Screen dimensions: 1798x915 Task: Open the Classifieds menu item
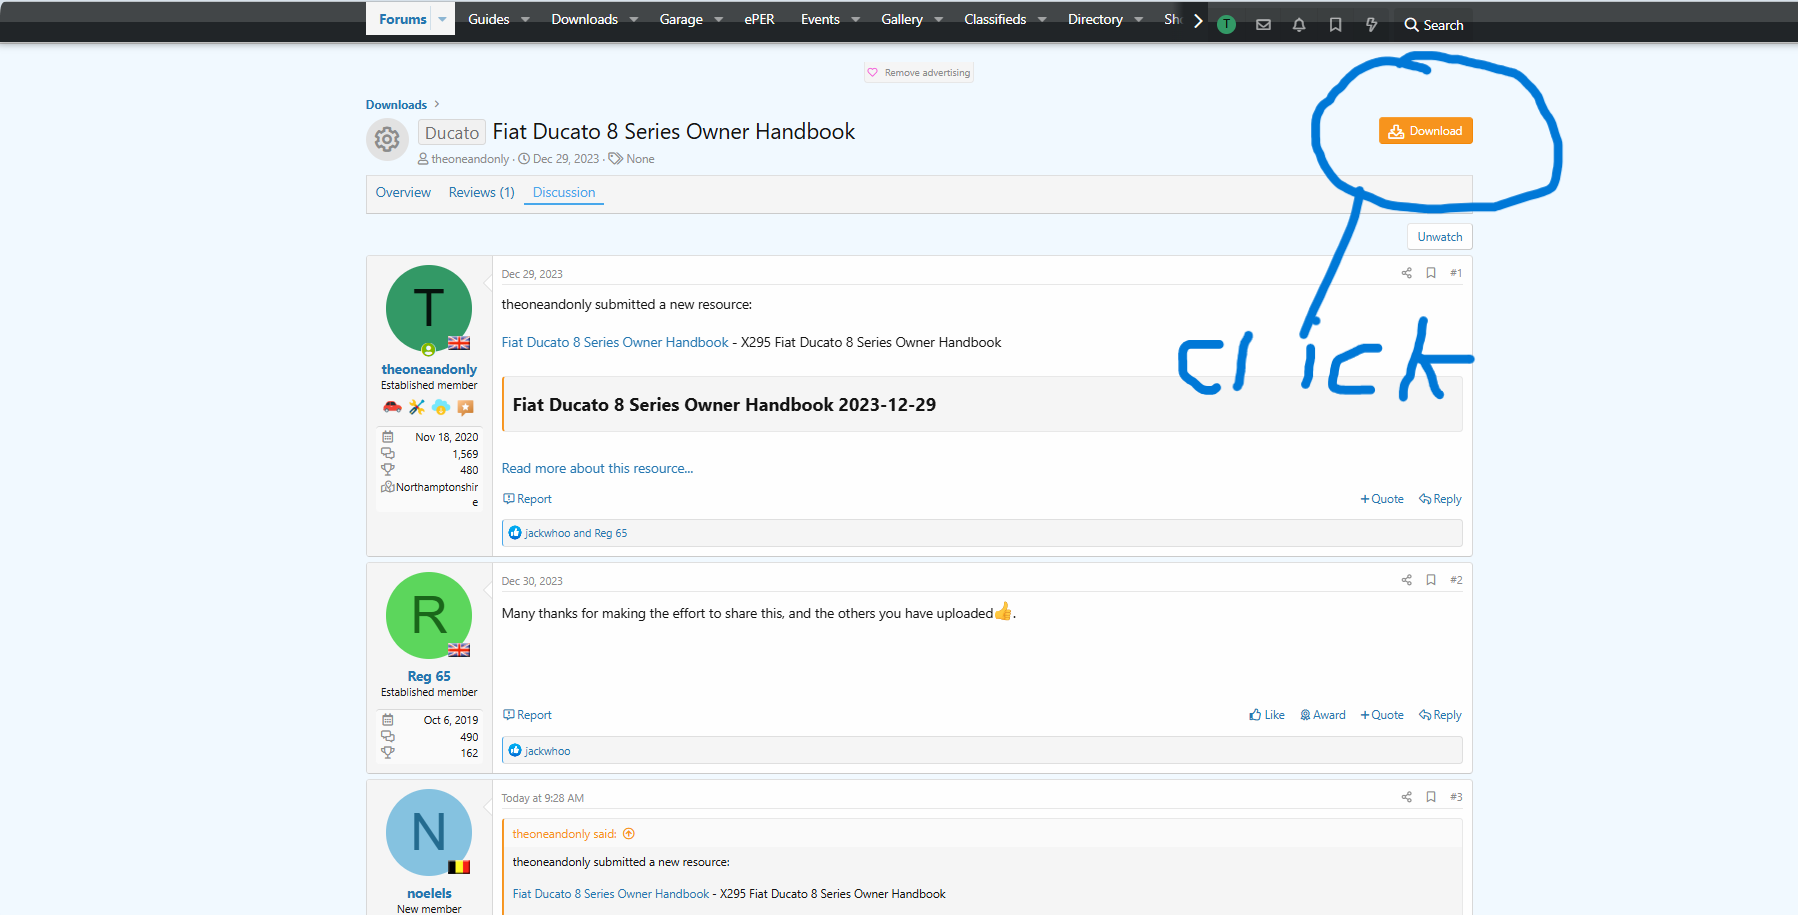[995, 19]
